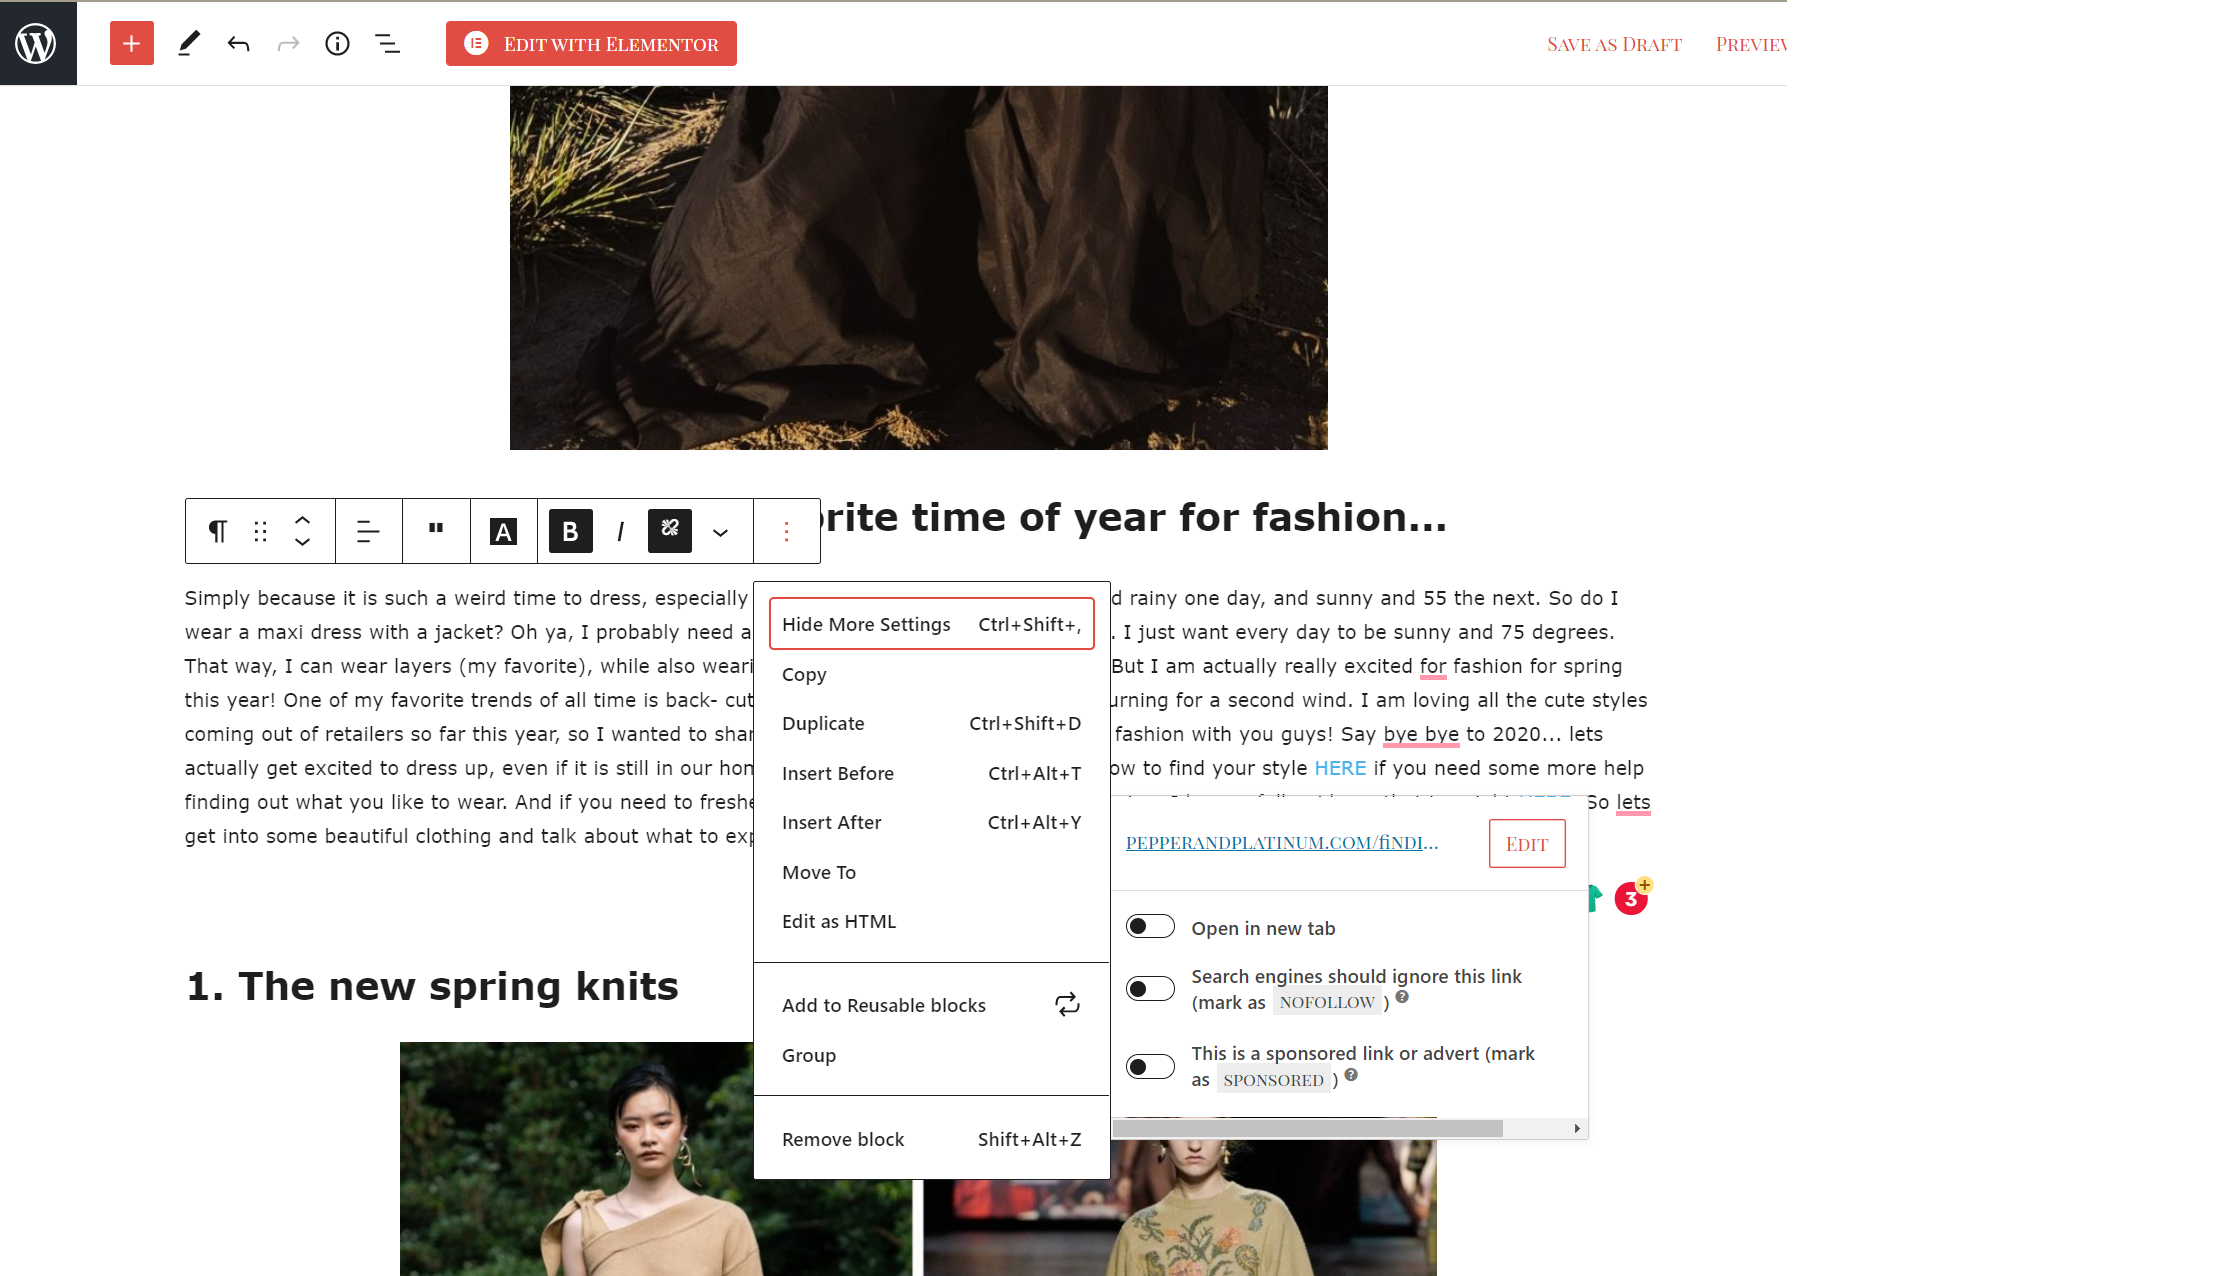Open the pepperandplatinum.com link URL

click(x=1282, y=843)
